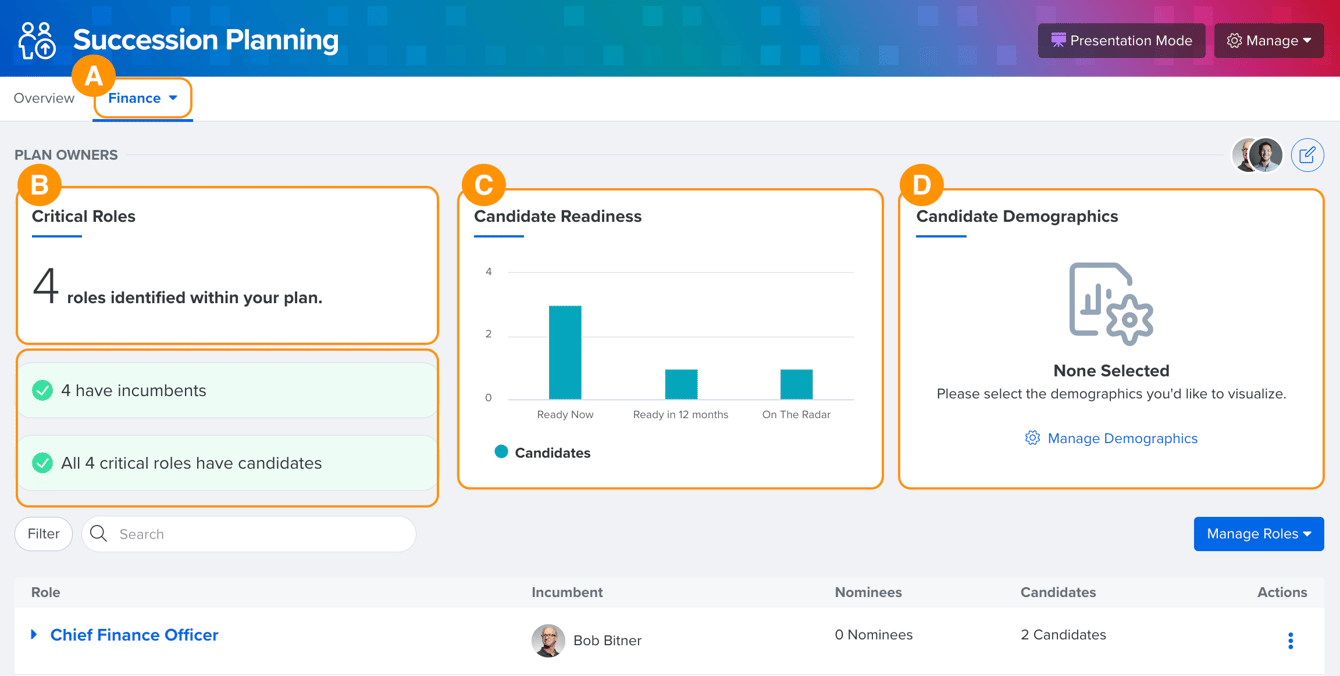Open the Manage dropdown in the header
Viewport: 1340px width, 676px height.
point(1269,41)
